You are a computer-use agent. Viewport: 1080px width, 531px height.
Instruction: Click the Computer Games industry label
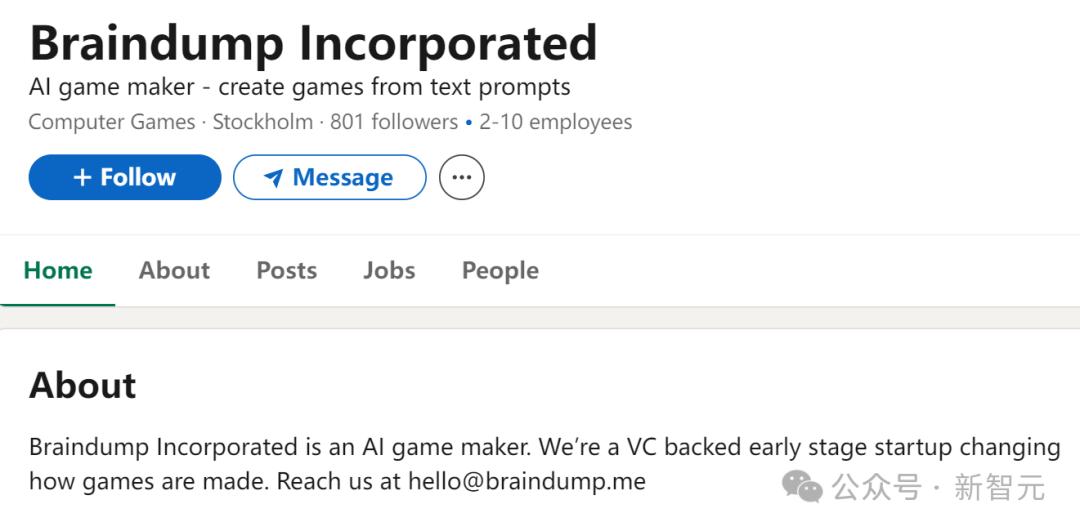111,122
